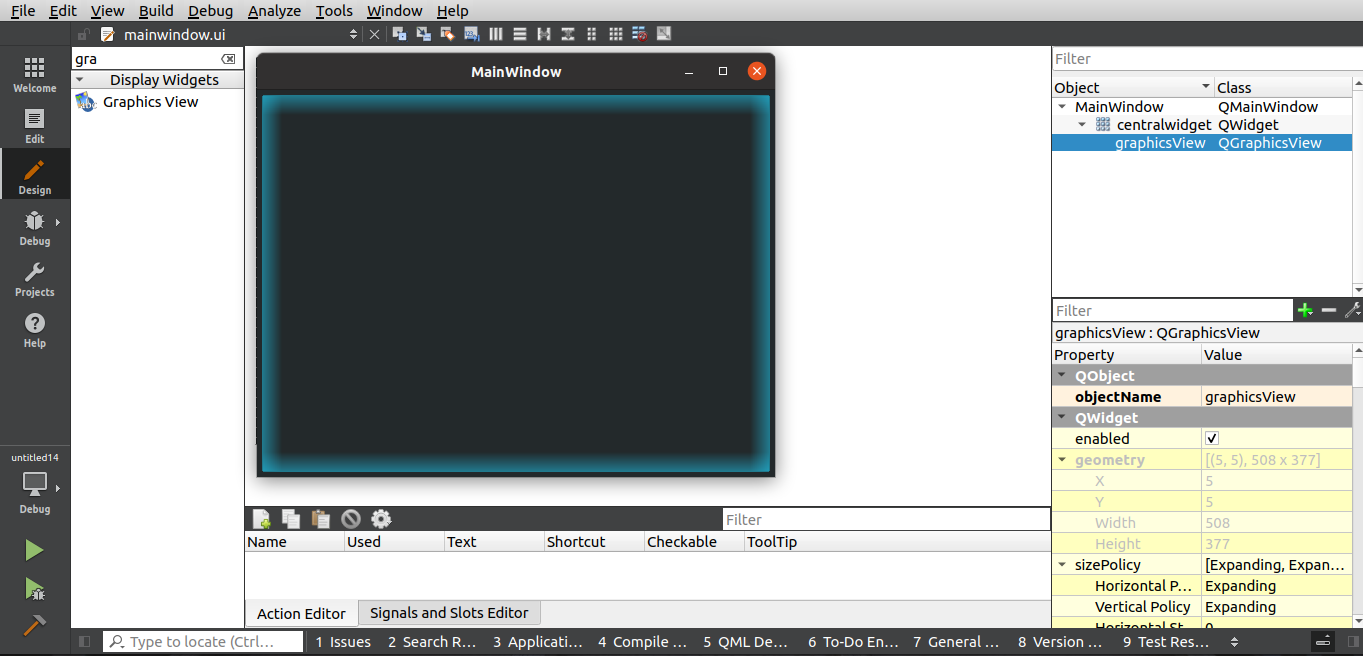This screenshot has height=656, width=1363.
Task: Apply Form Layout toolbar icon
Action: [591, 34]
